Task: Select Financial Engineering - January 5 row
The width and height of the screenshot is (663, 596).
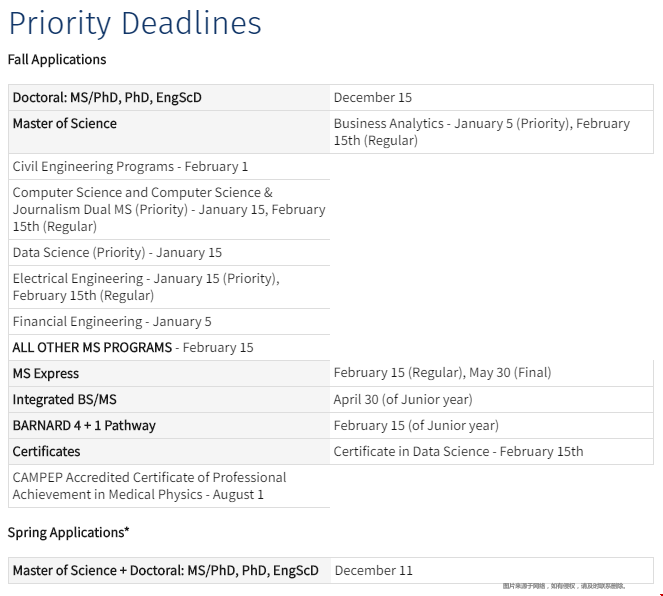Action: (169, 322)
